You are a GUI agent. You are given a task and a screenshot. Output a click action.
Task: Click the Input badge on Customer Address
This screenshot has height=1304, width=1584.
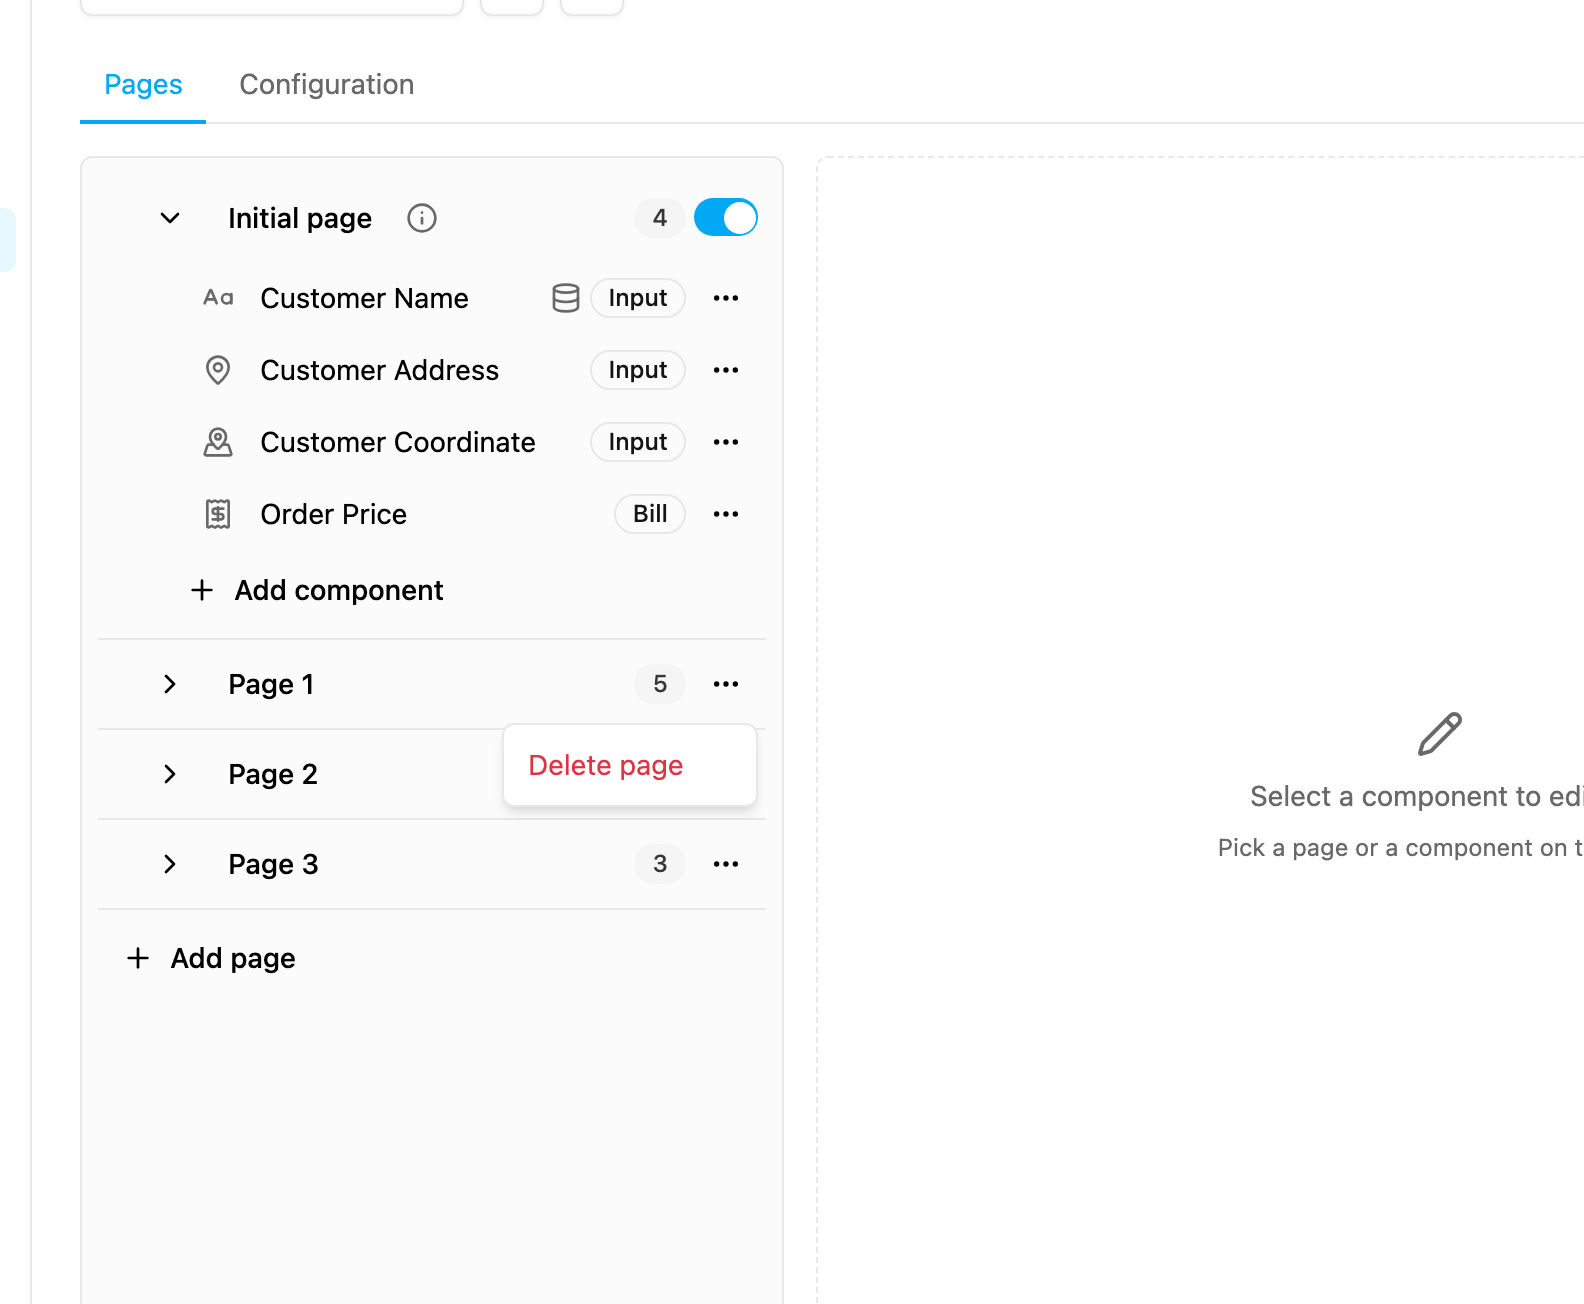(638, 370)
